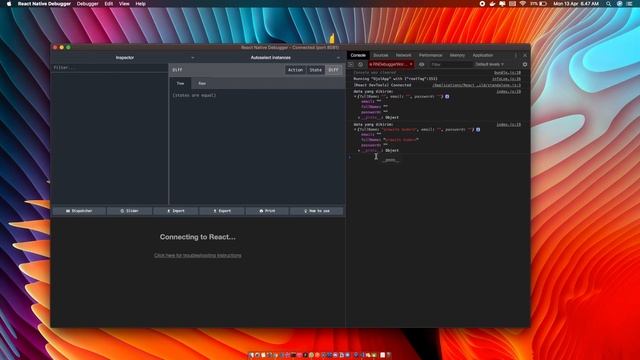
Task: Select the Action inspector view
Action: tap(295, 70)
